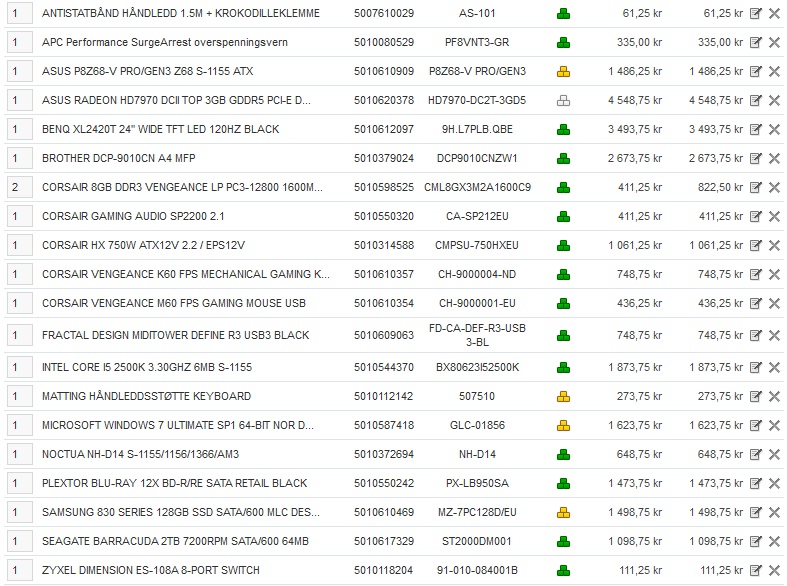Delete the ASUS RADEON HD7970 item
Viewport: 787px width, 586px height.
tap(774, 100)
